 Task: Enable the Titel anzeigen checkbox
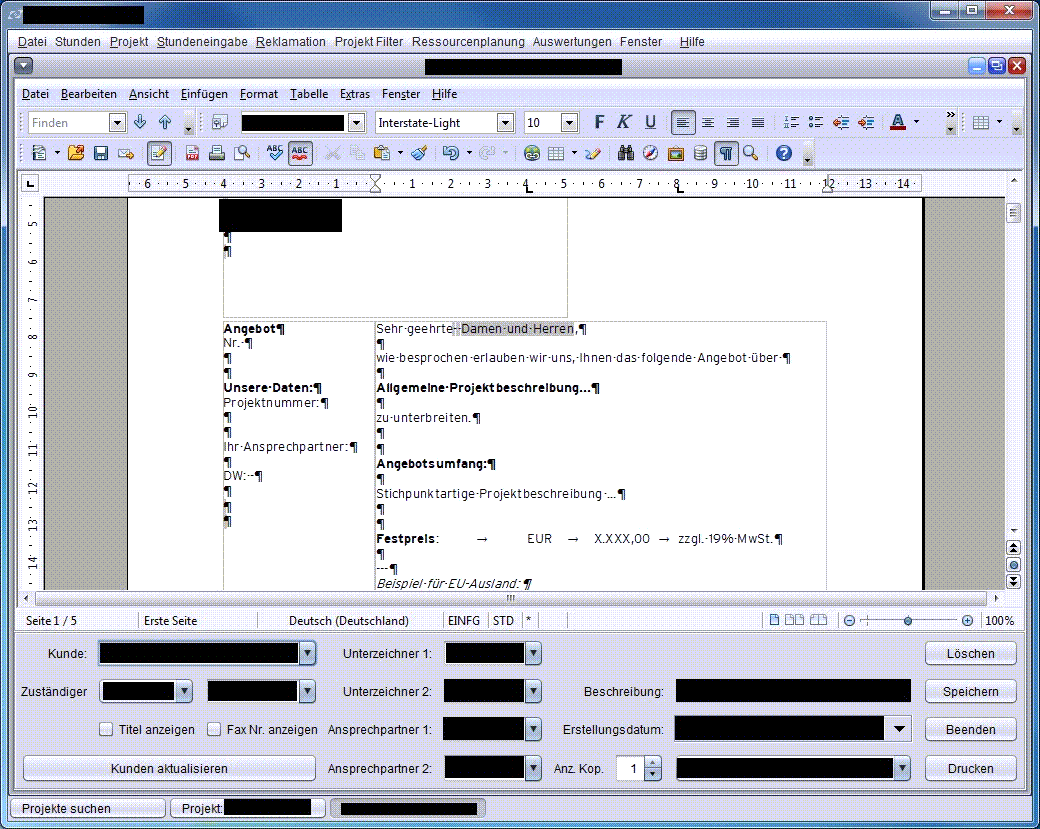coord(106,730)
